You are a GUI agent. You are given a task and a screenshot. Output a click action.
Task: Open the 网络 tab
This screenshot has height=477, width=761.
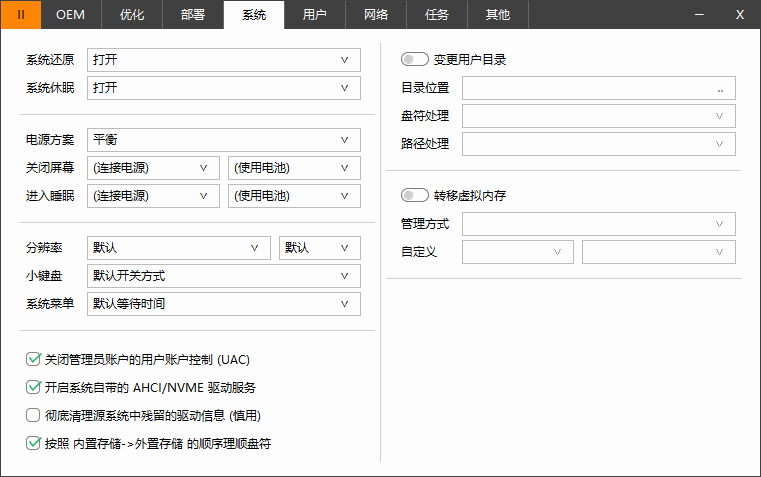376,14
